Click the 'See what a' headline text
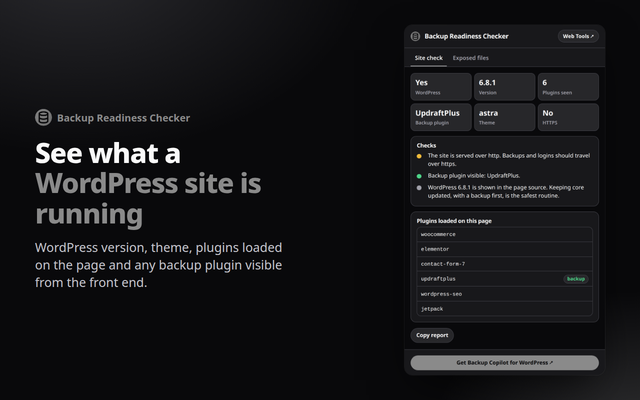The width and height of the screenshot is (640, 400). coord(108,153)
